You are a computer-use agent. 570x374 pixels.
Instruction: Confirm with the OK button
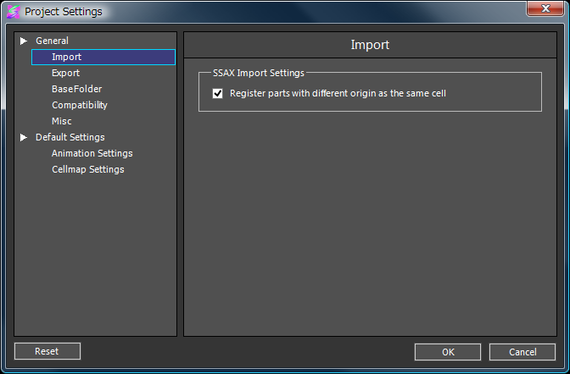(x=447, y=352)
